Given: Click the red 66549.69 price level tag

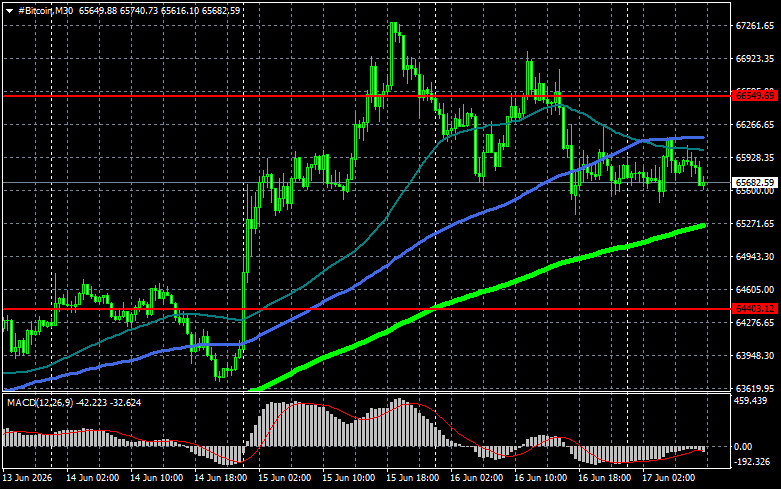Looking at the screenshot, I should pos(755,96).
